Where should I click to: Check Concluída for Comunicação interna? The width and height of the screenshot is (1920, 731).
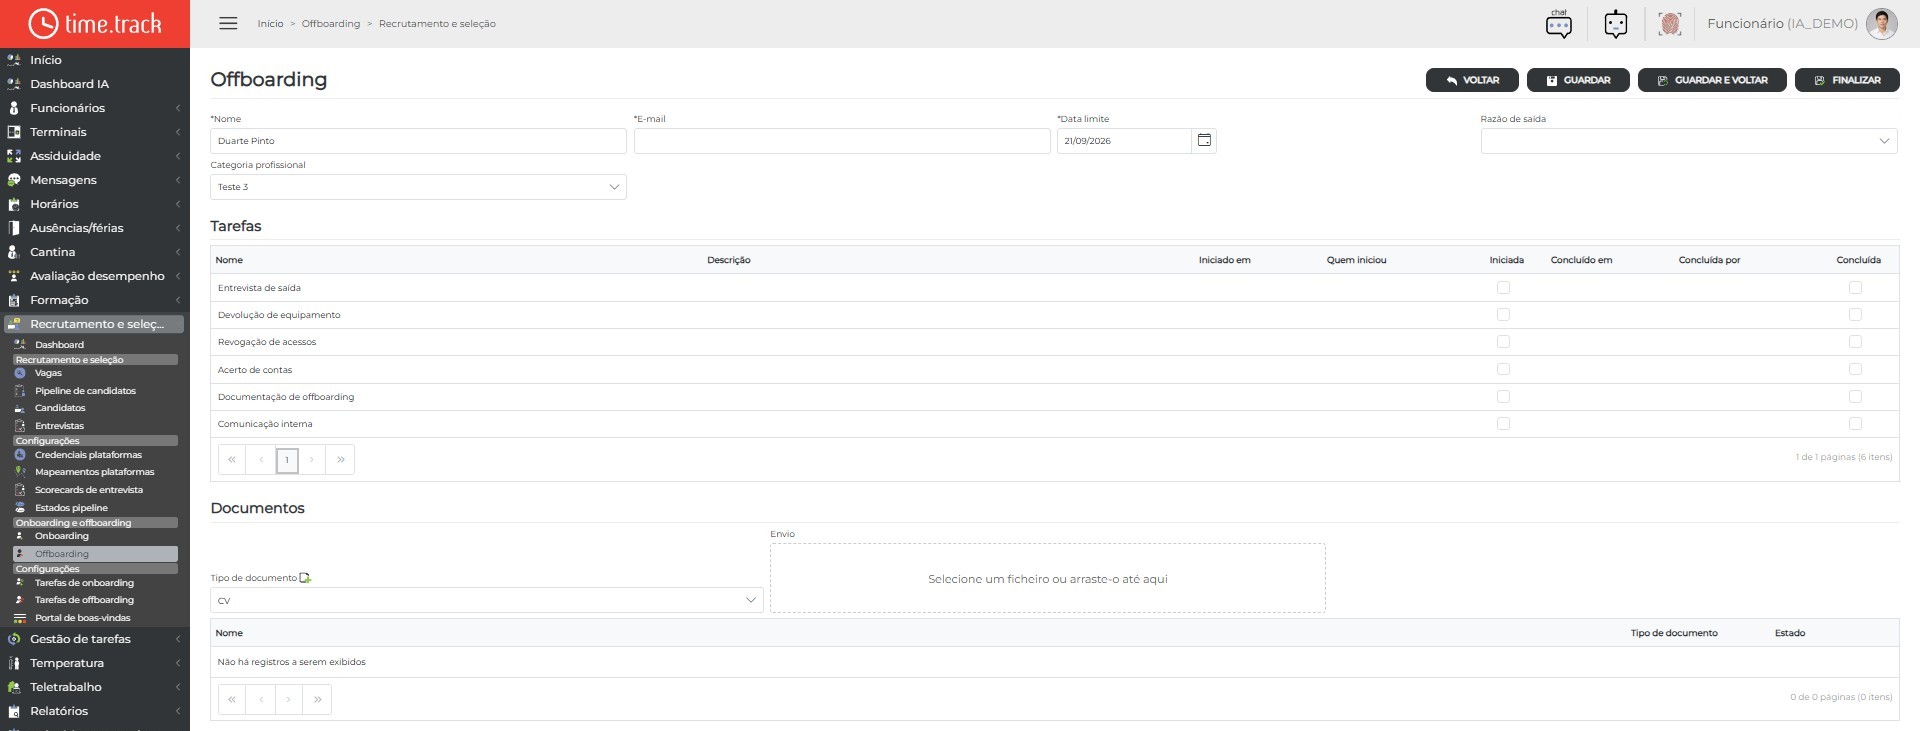point(1855,424)
